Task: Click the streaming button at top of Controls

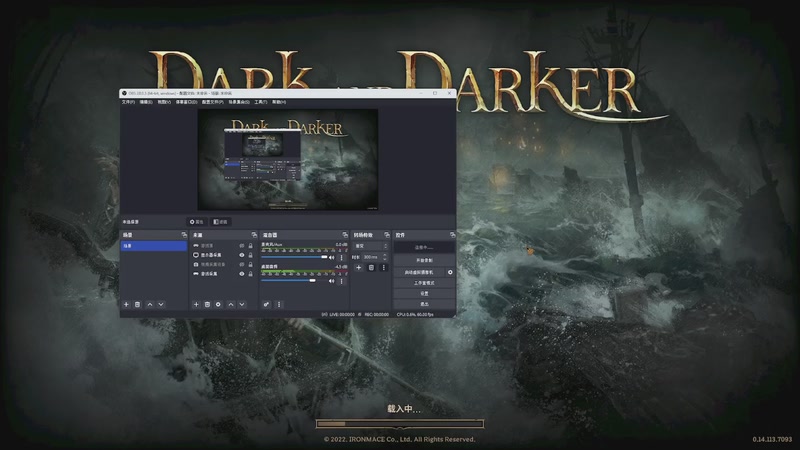Action: [x=424, y=247]
